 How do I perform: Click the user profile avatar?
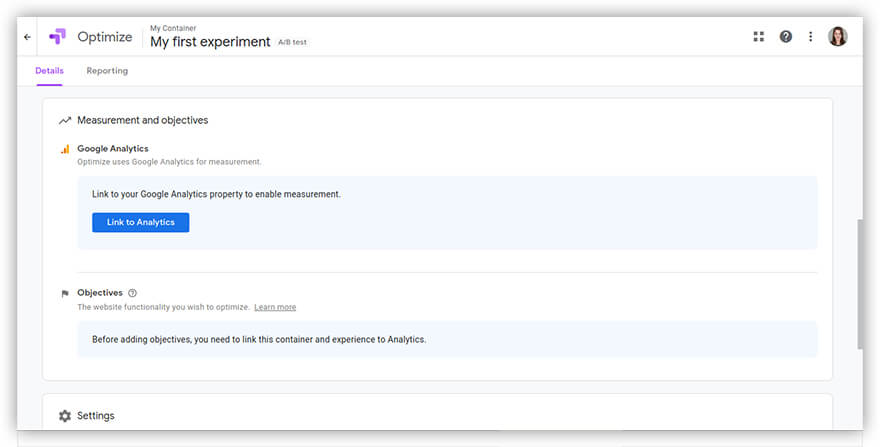(837, 37)
